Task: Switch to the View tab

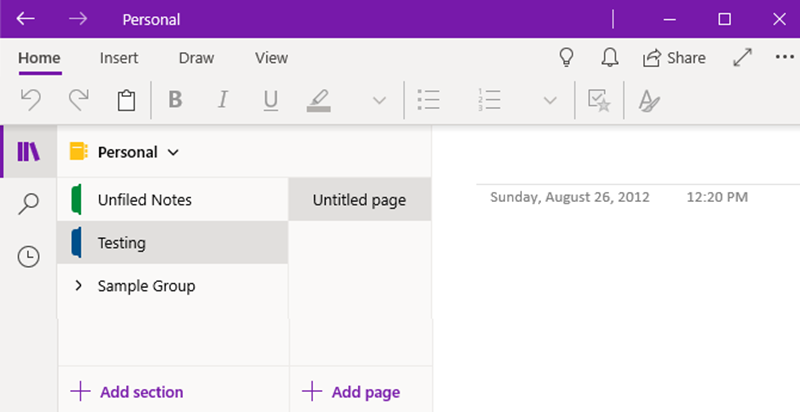Action: (x=271, y=58)
